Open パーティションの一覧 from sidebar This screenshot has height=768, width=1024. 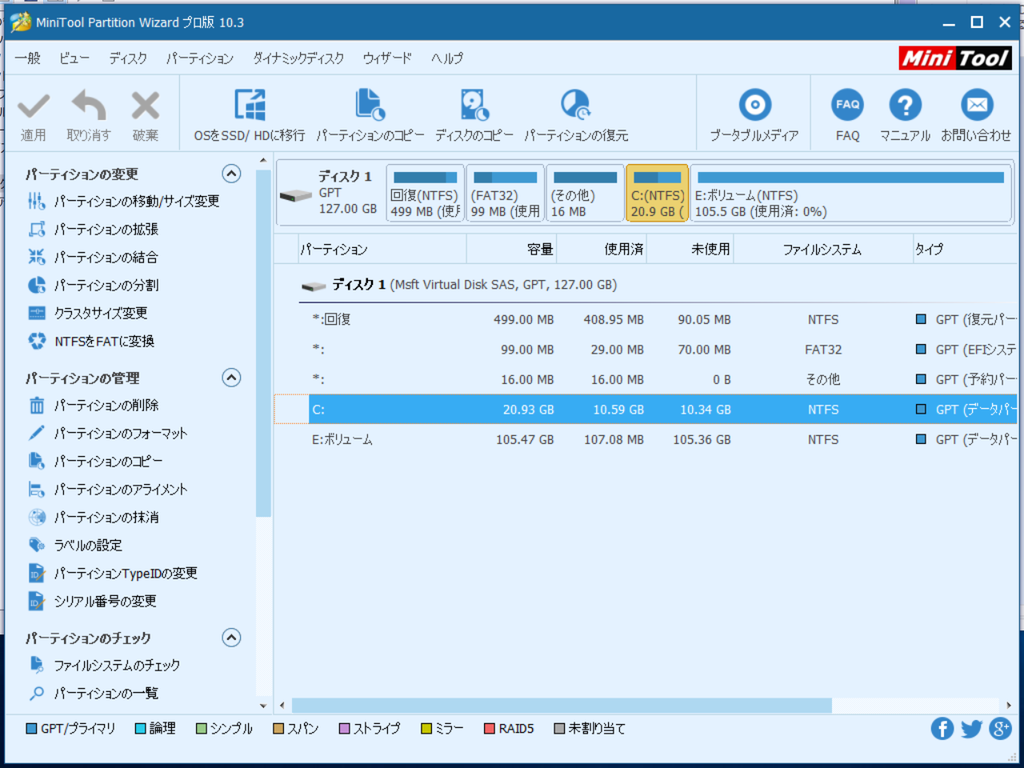click(x=93, y=694)
